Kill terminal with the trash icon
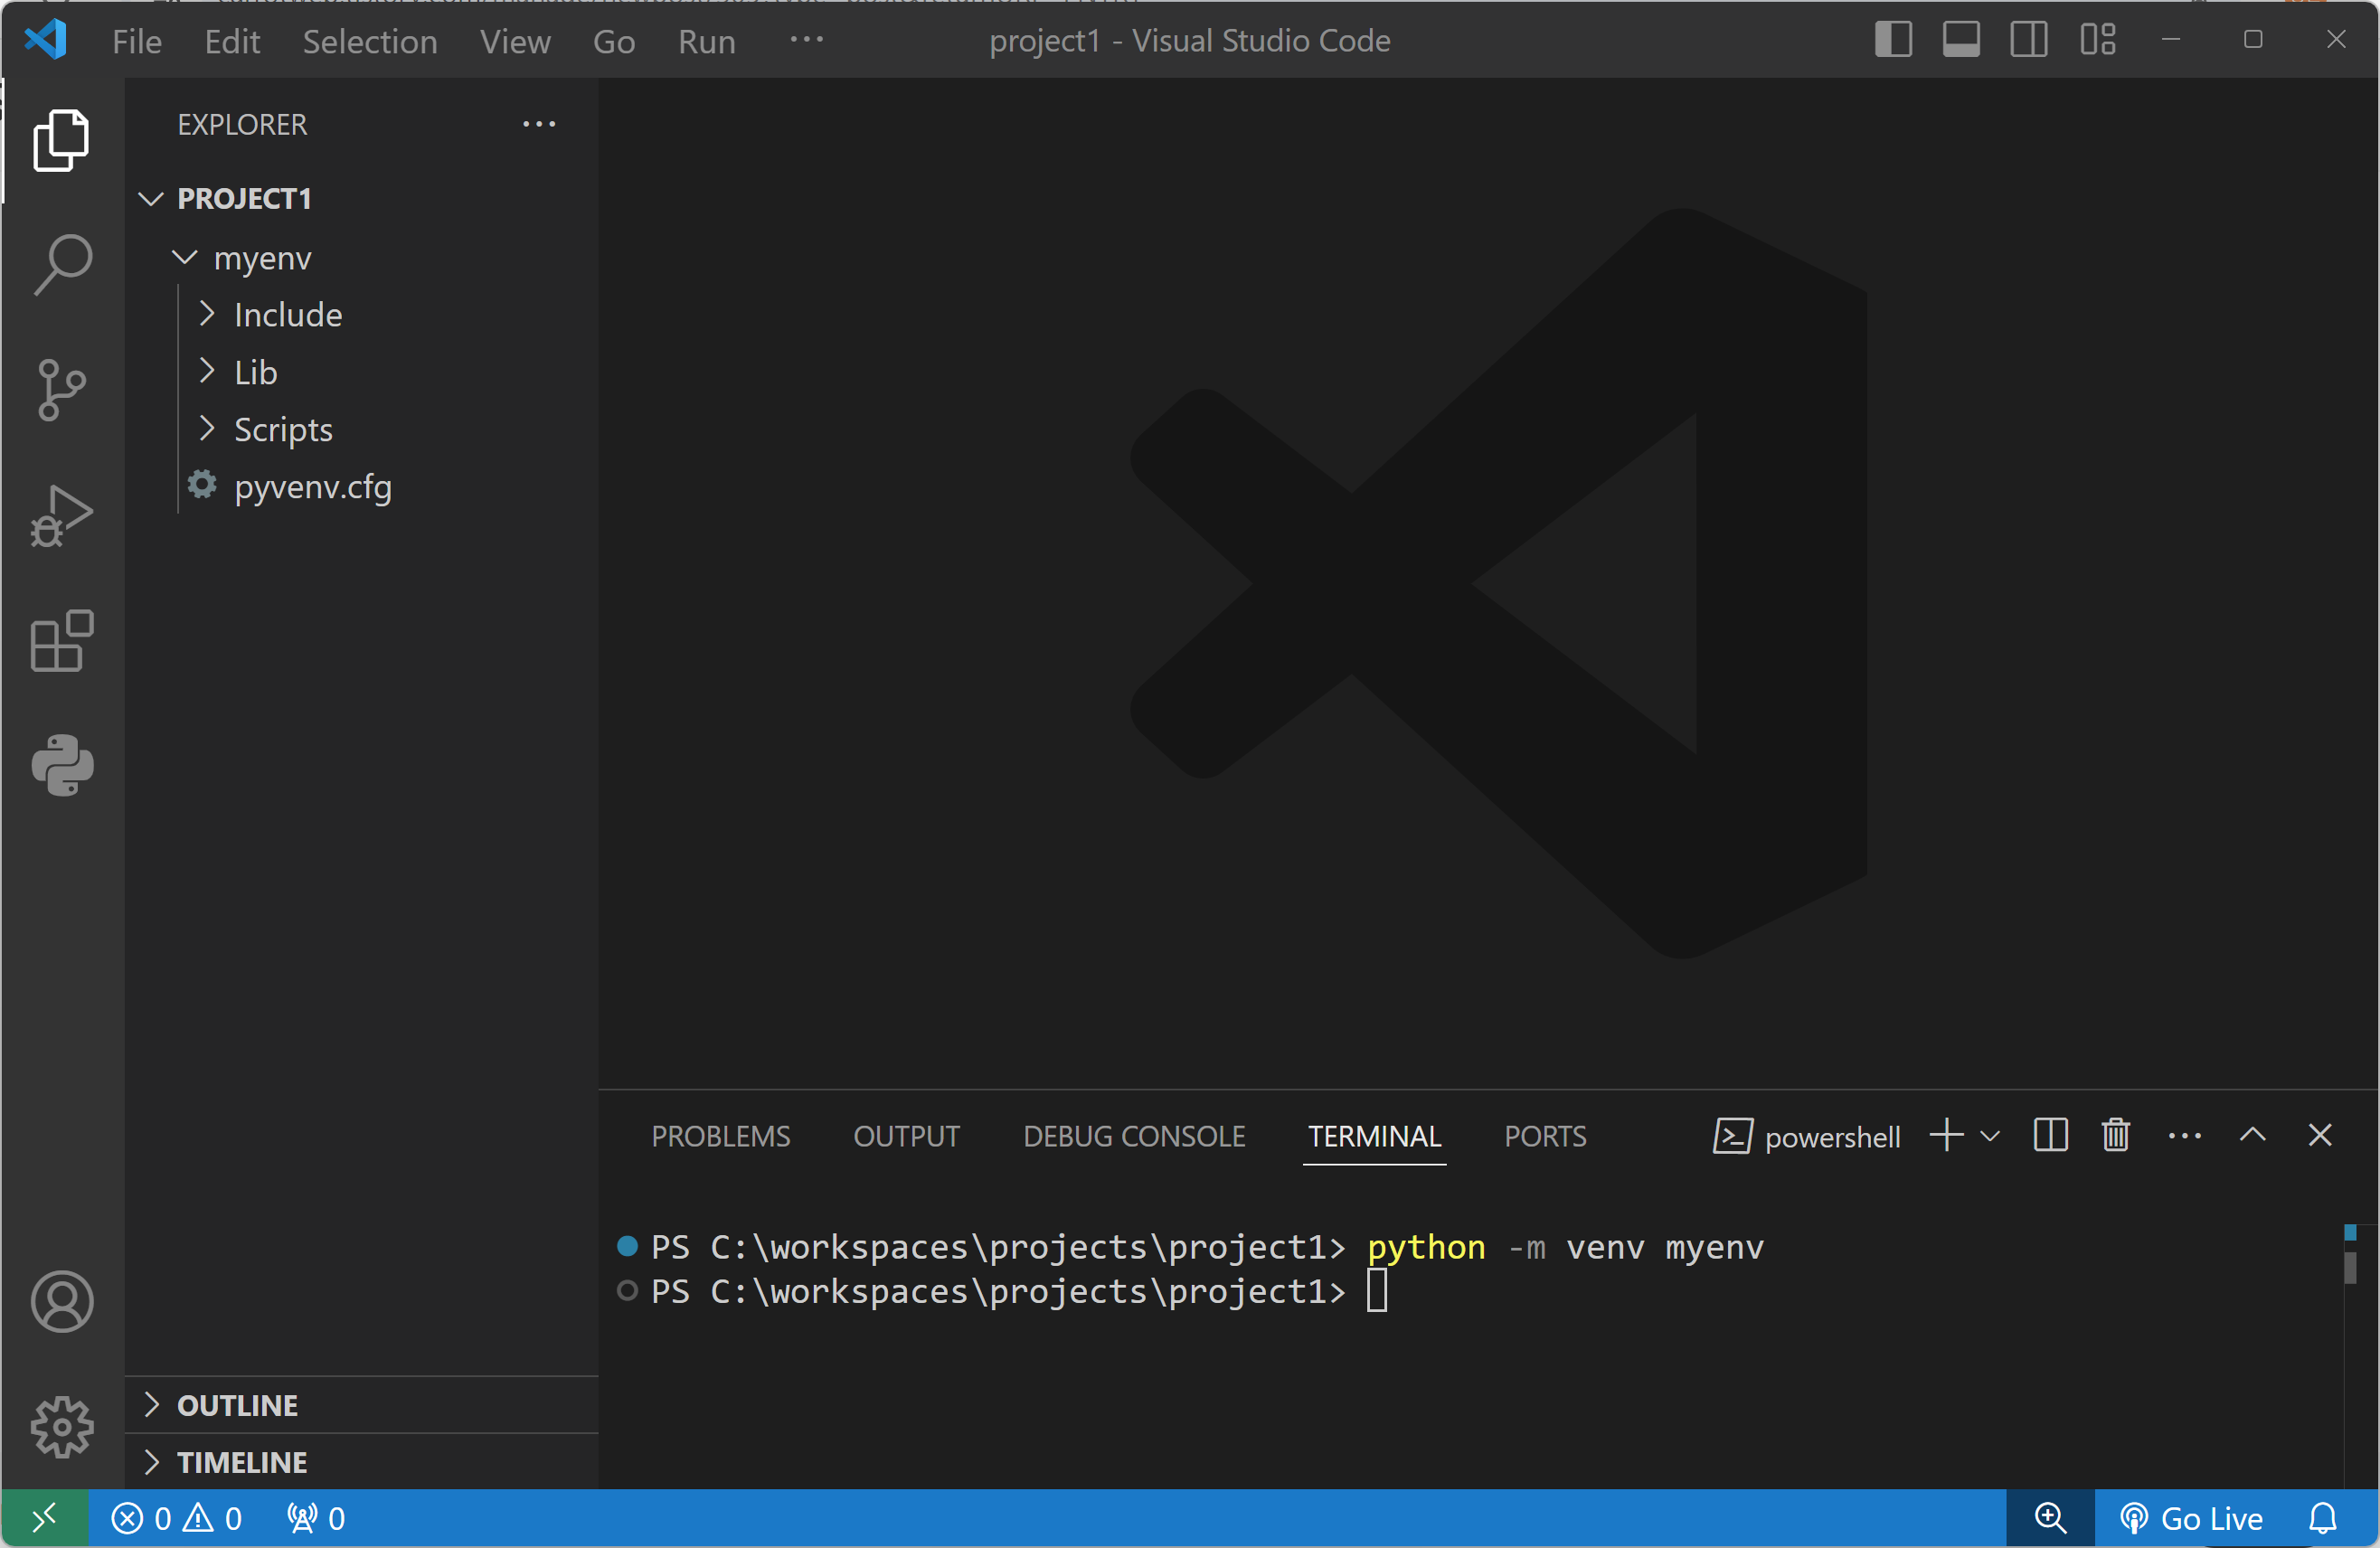2380x1548 pixels. [2115, 1135]
